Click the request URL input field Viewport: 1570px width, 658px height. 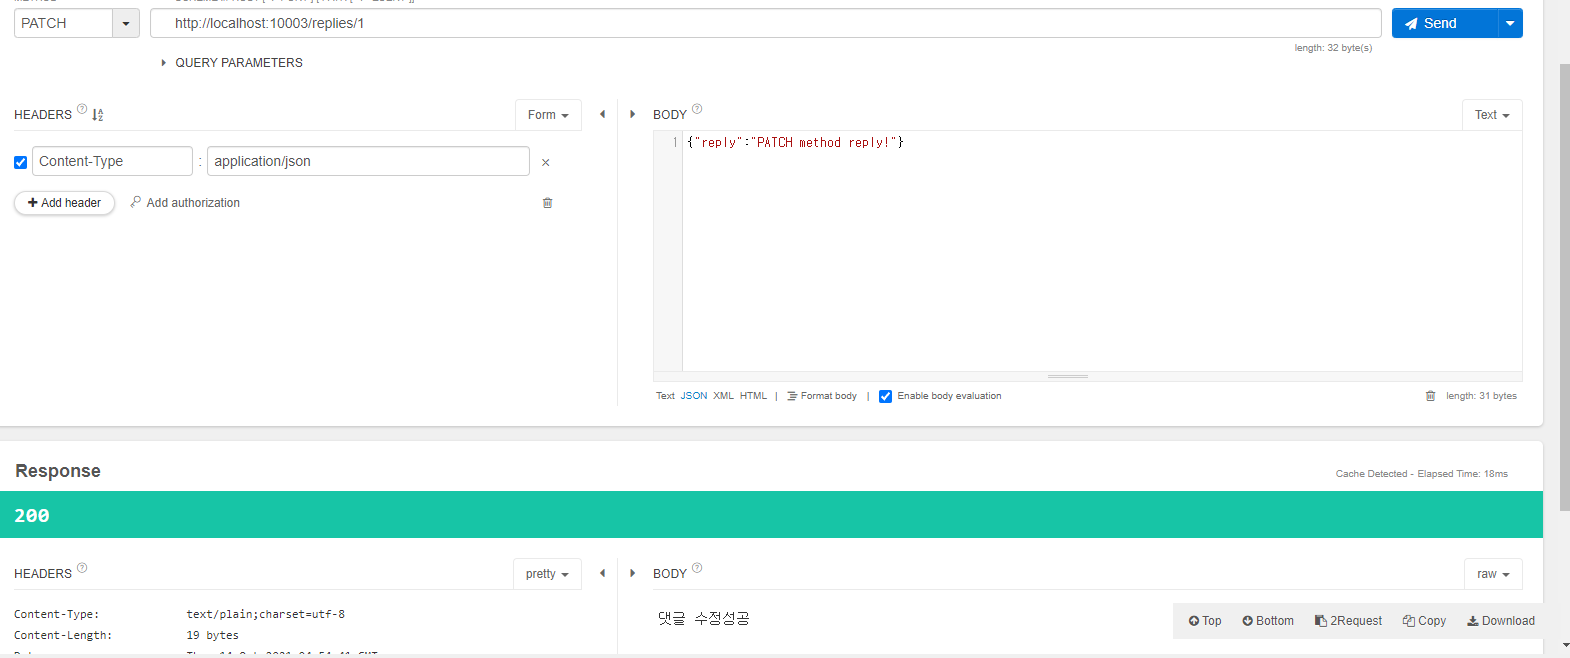point(765,23)
